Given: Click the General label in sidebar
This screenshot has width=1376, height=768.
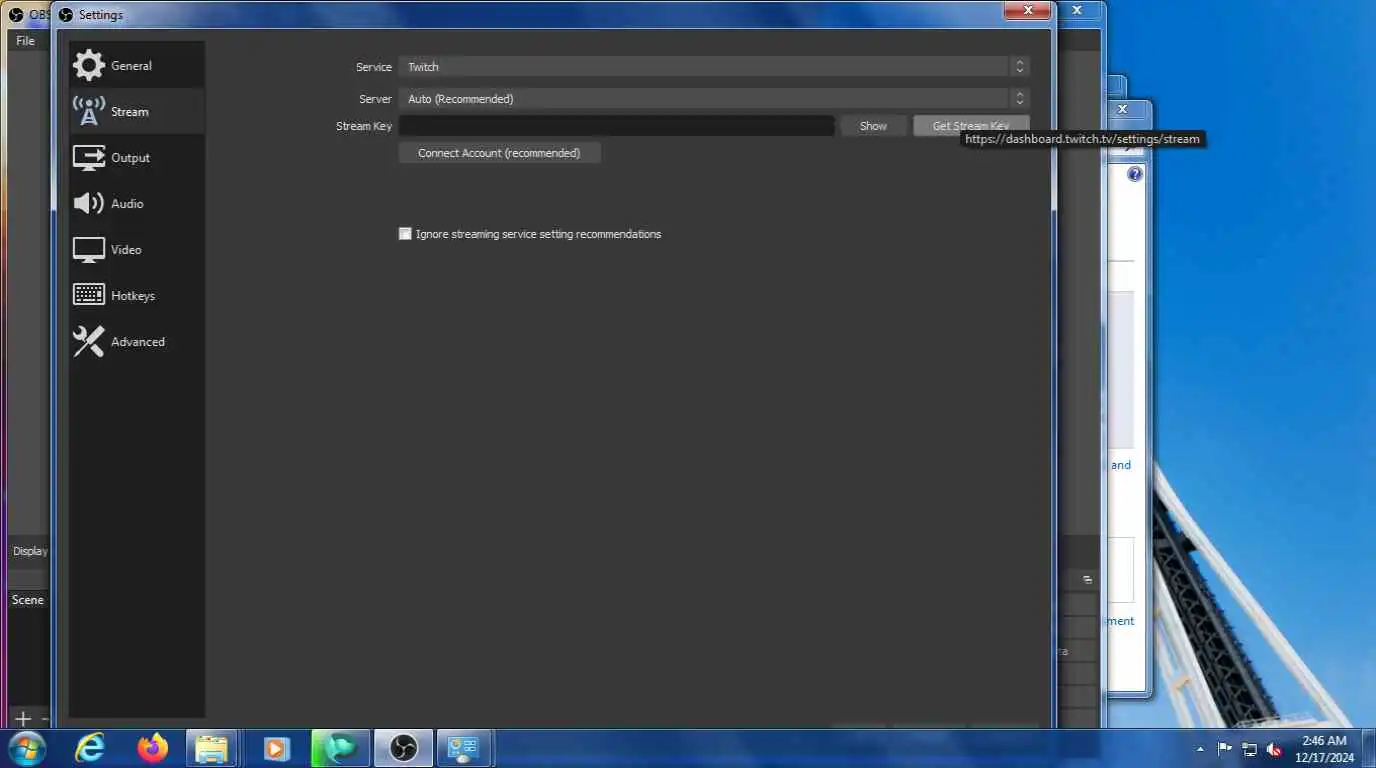Looking at the screenshot, I should point(131,66).
